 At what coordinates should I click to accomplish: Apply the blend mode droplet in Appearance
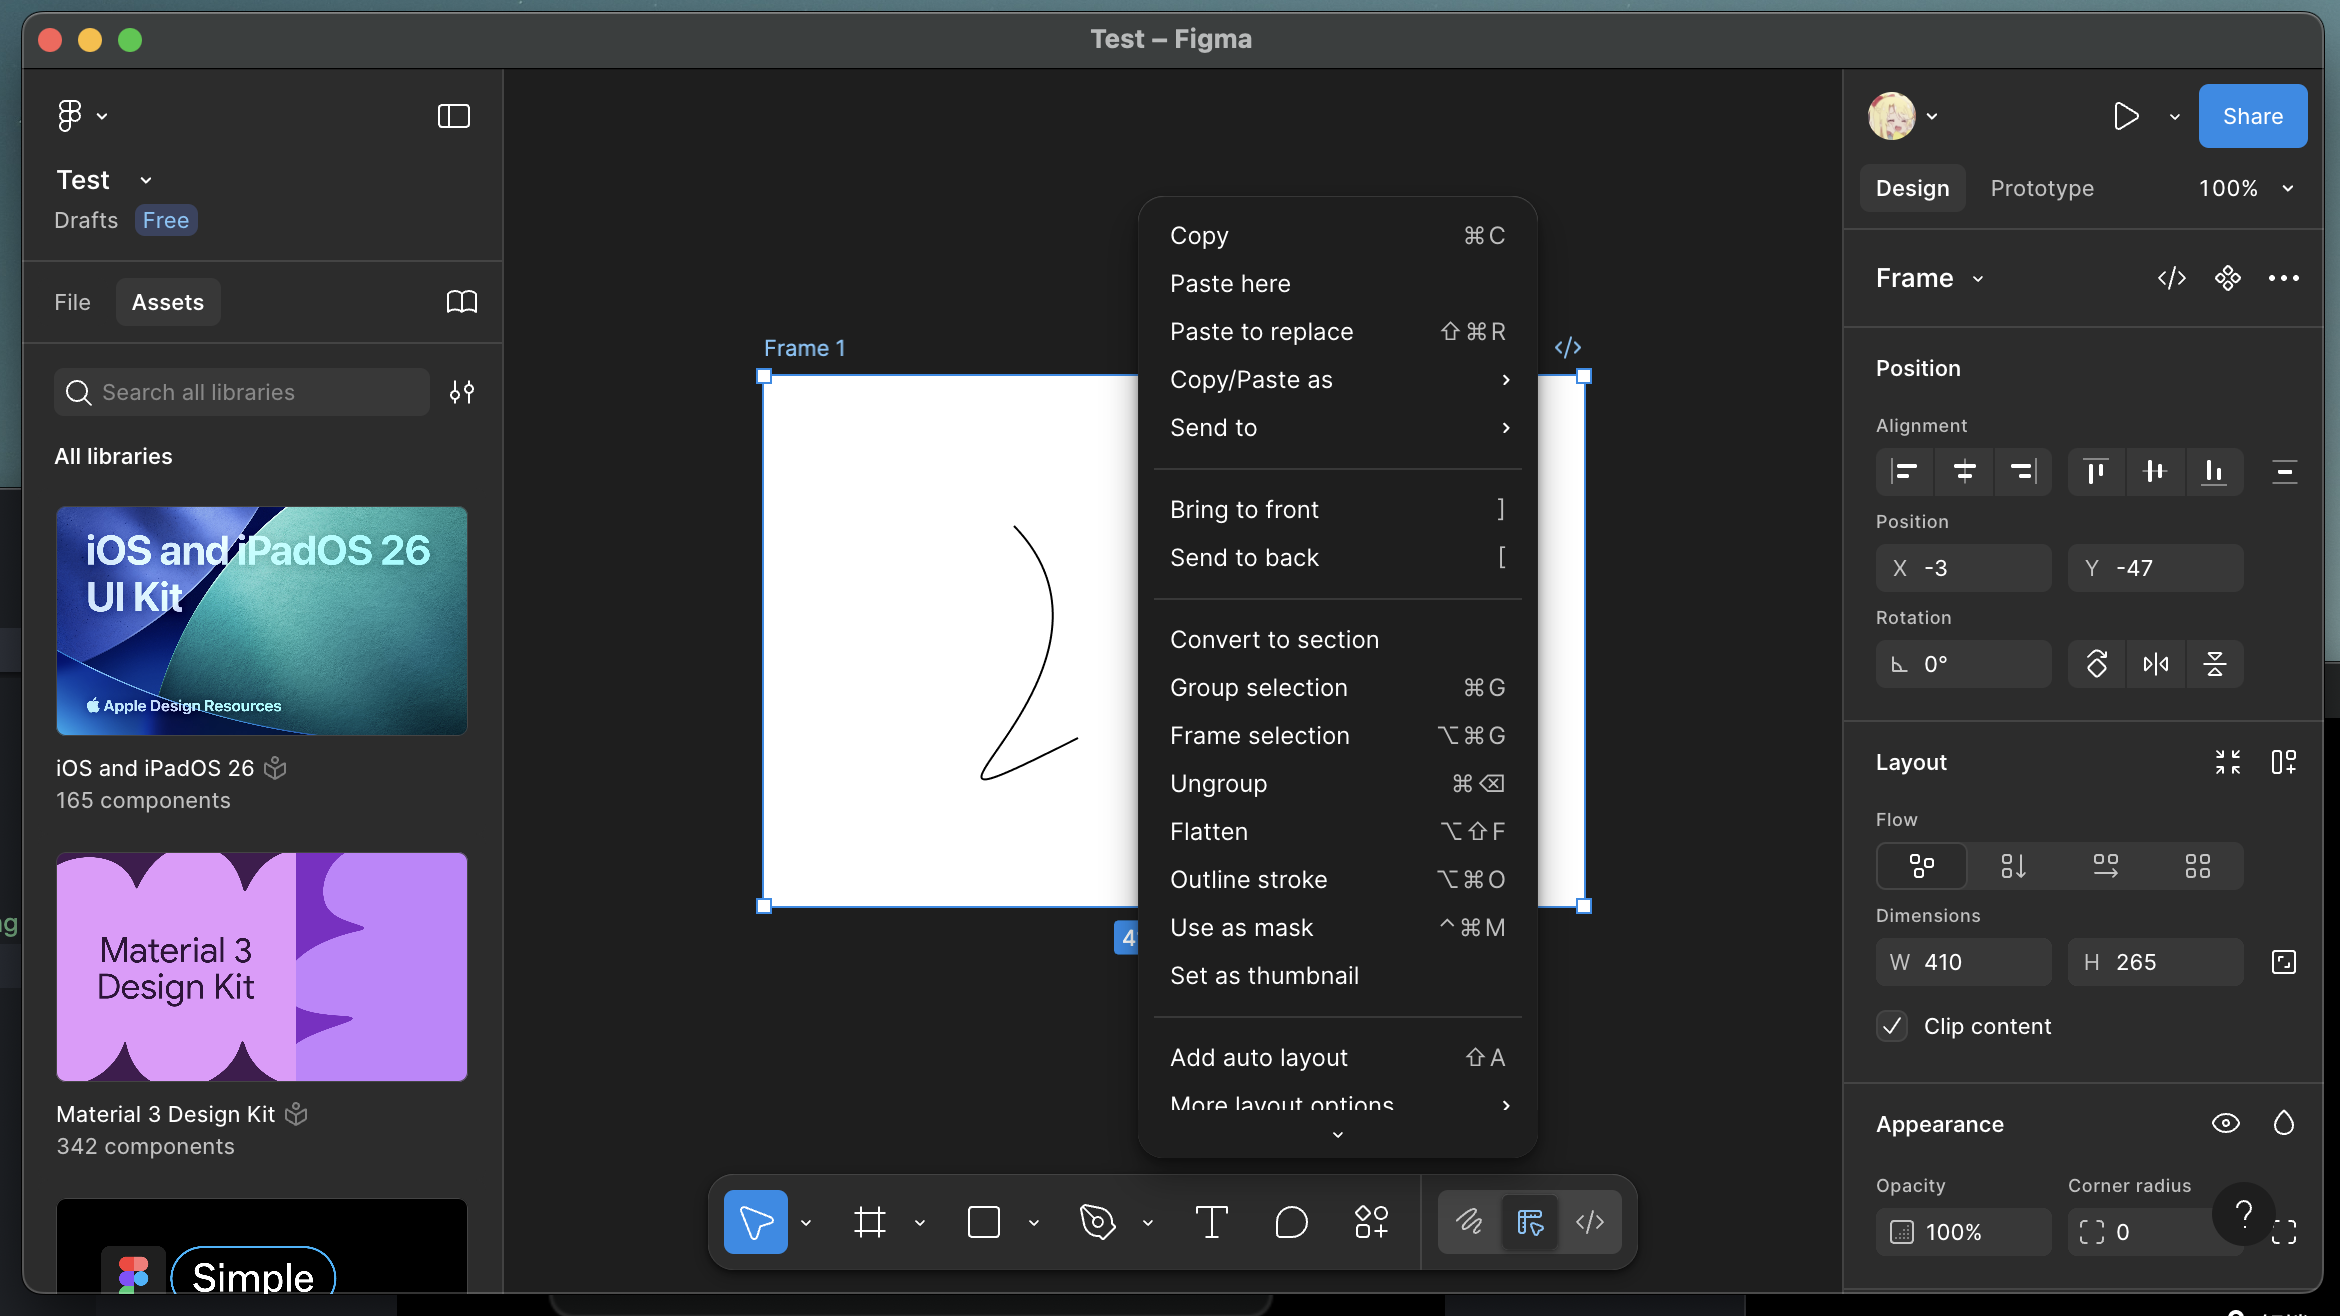click(x=2283, y=1123)
